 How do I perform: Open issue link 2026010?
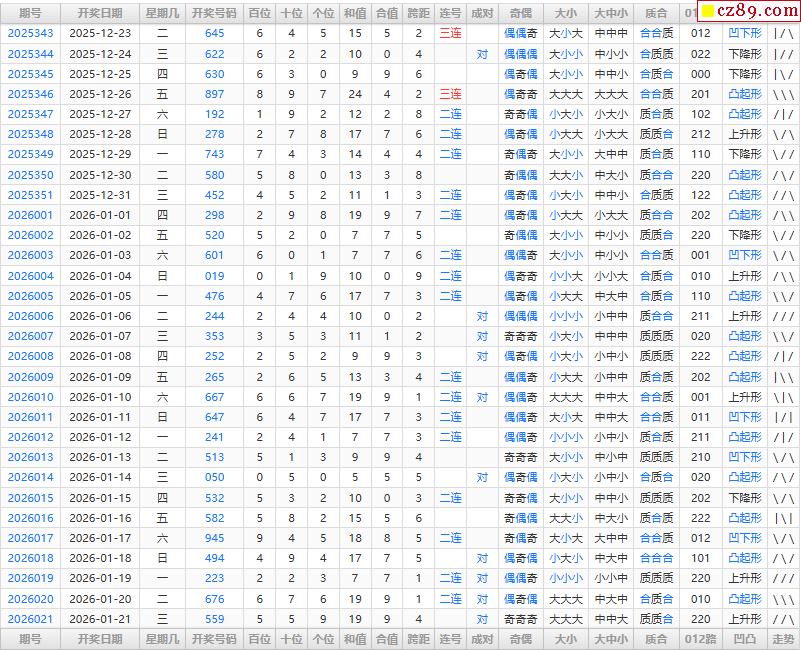pos(30,397)
